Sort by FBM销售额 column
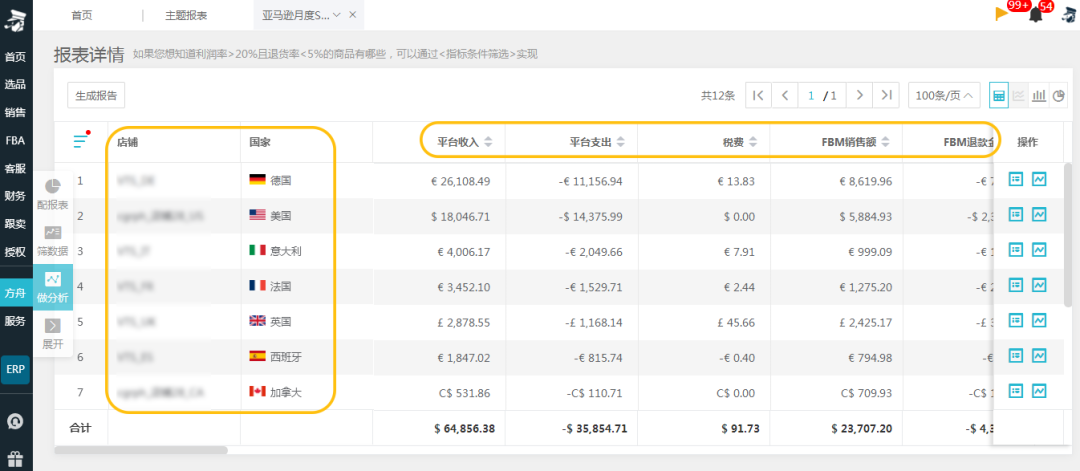The height and width of the screenshot is (471, 1080). click(885, 143)
